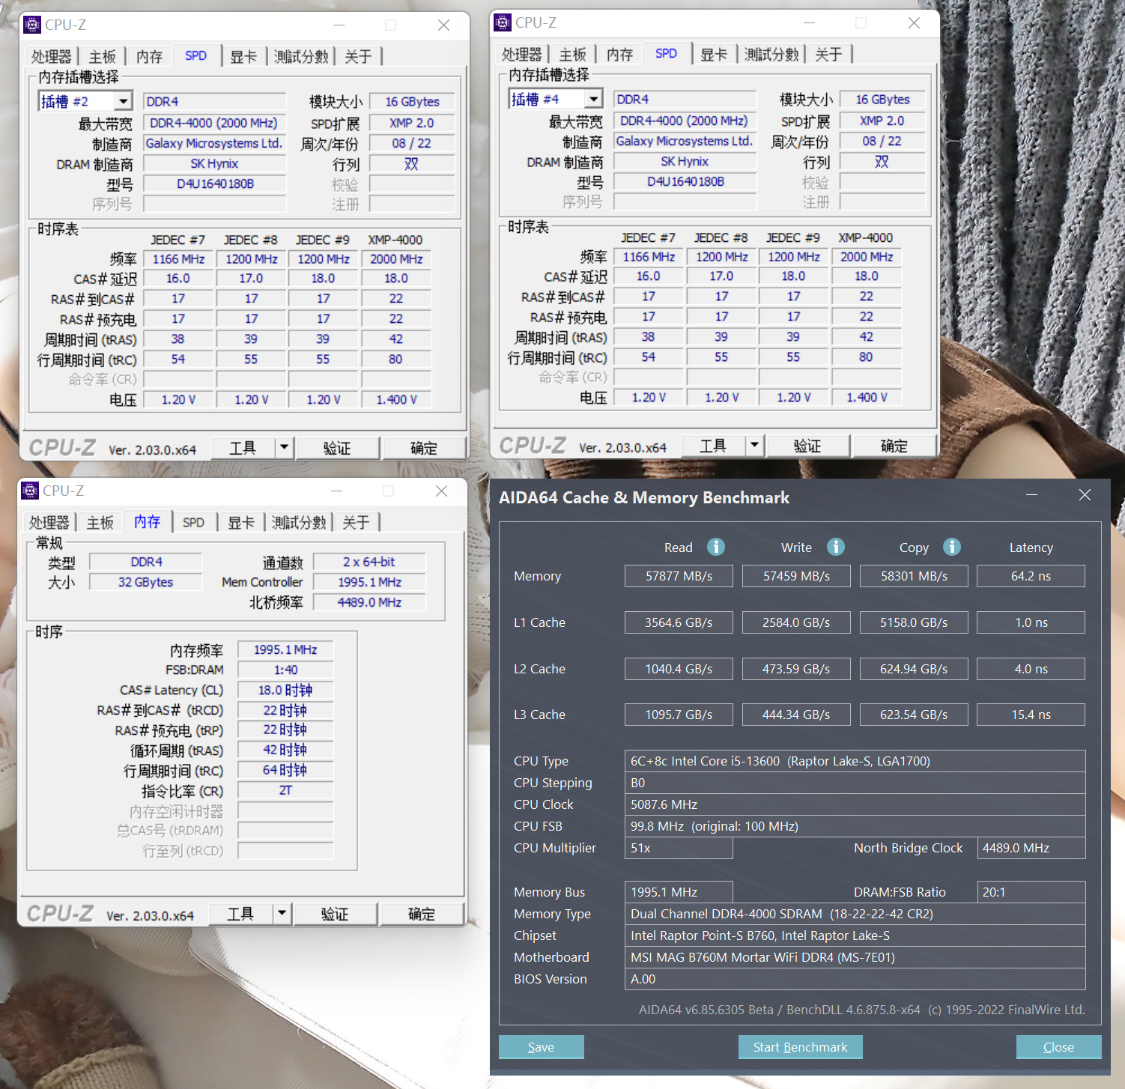Select 内存 tab in the memory window
Screen dimensions: 1125x1089
(x=148, y=522)
